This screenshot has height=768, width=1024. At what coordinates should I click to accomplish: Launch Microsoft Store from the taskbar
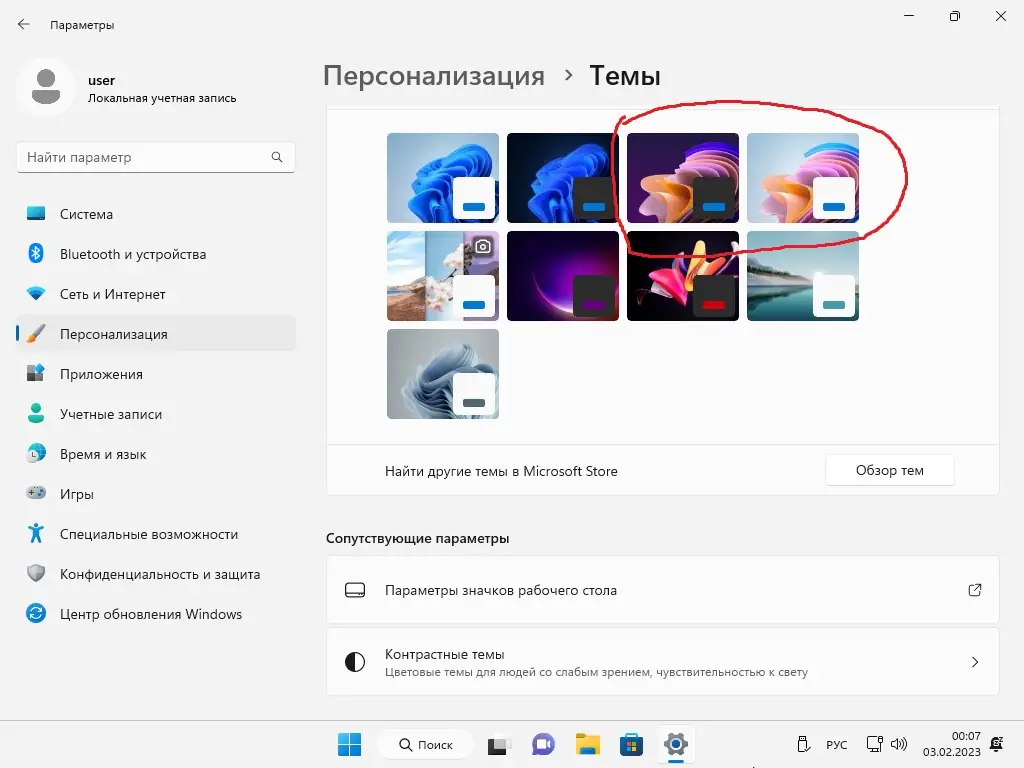[x=631, y=744]
